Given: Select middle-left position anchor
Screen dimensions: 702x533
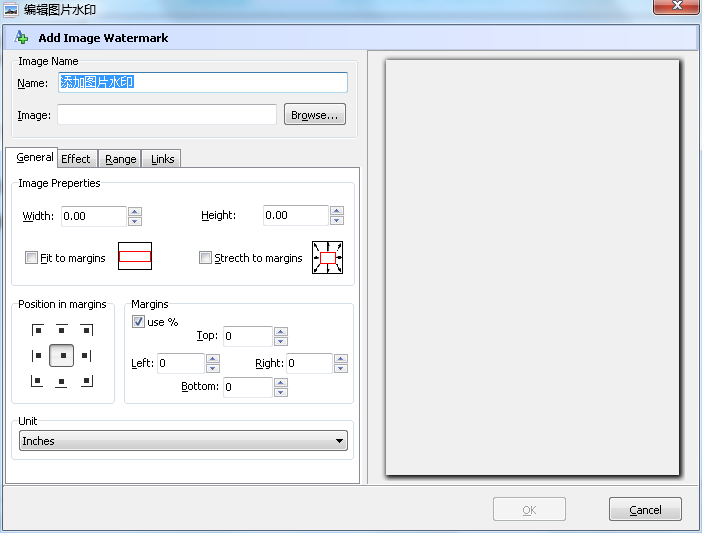Looking at the screenshot, I should tap(38, 355).
